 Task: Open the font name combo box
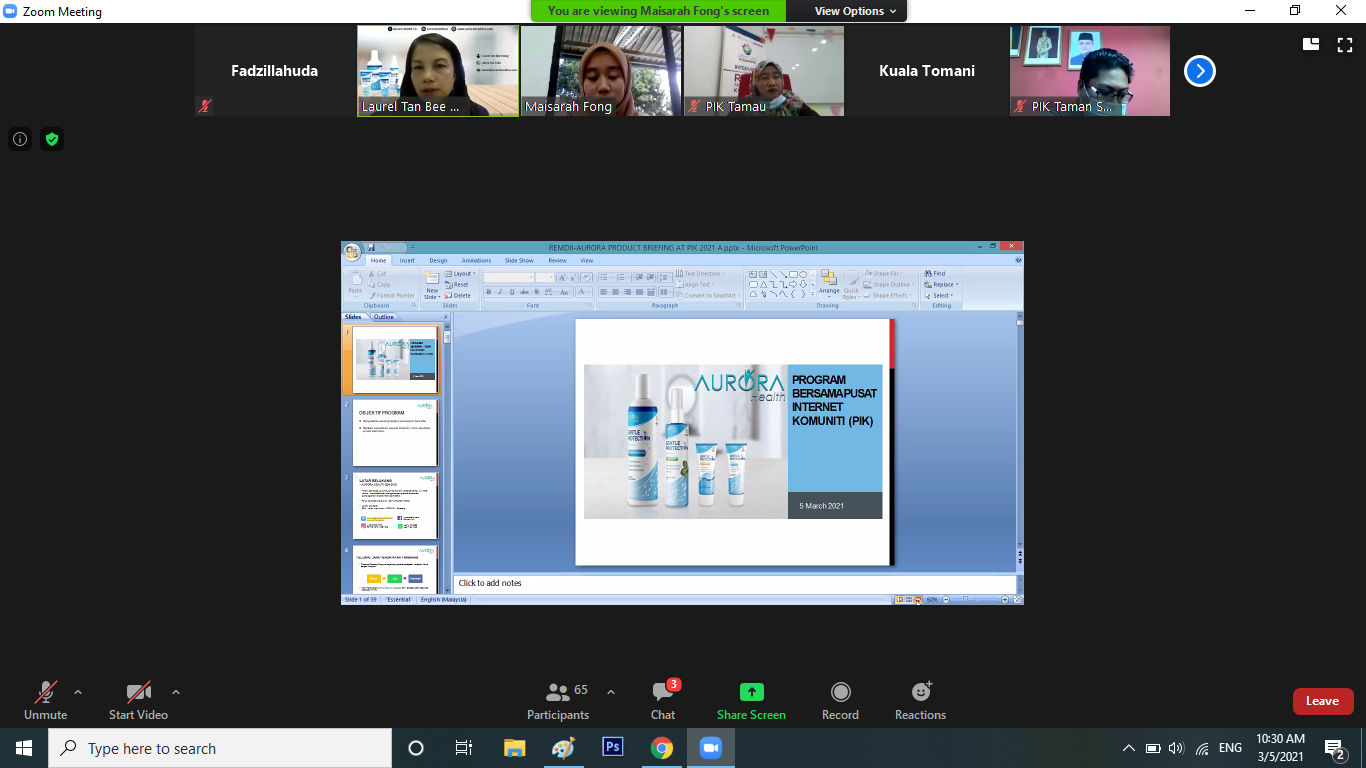tap(509, 277)
